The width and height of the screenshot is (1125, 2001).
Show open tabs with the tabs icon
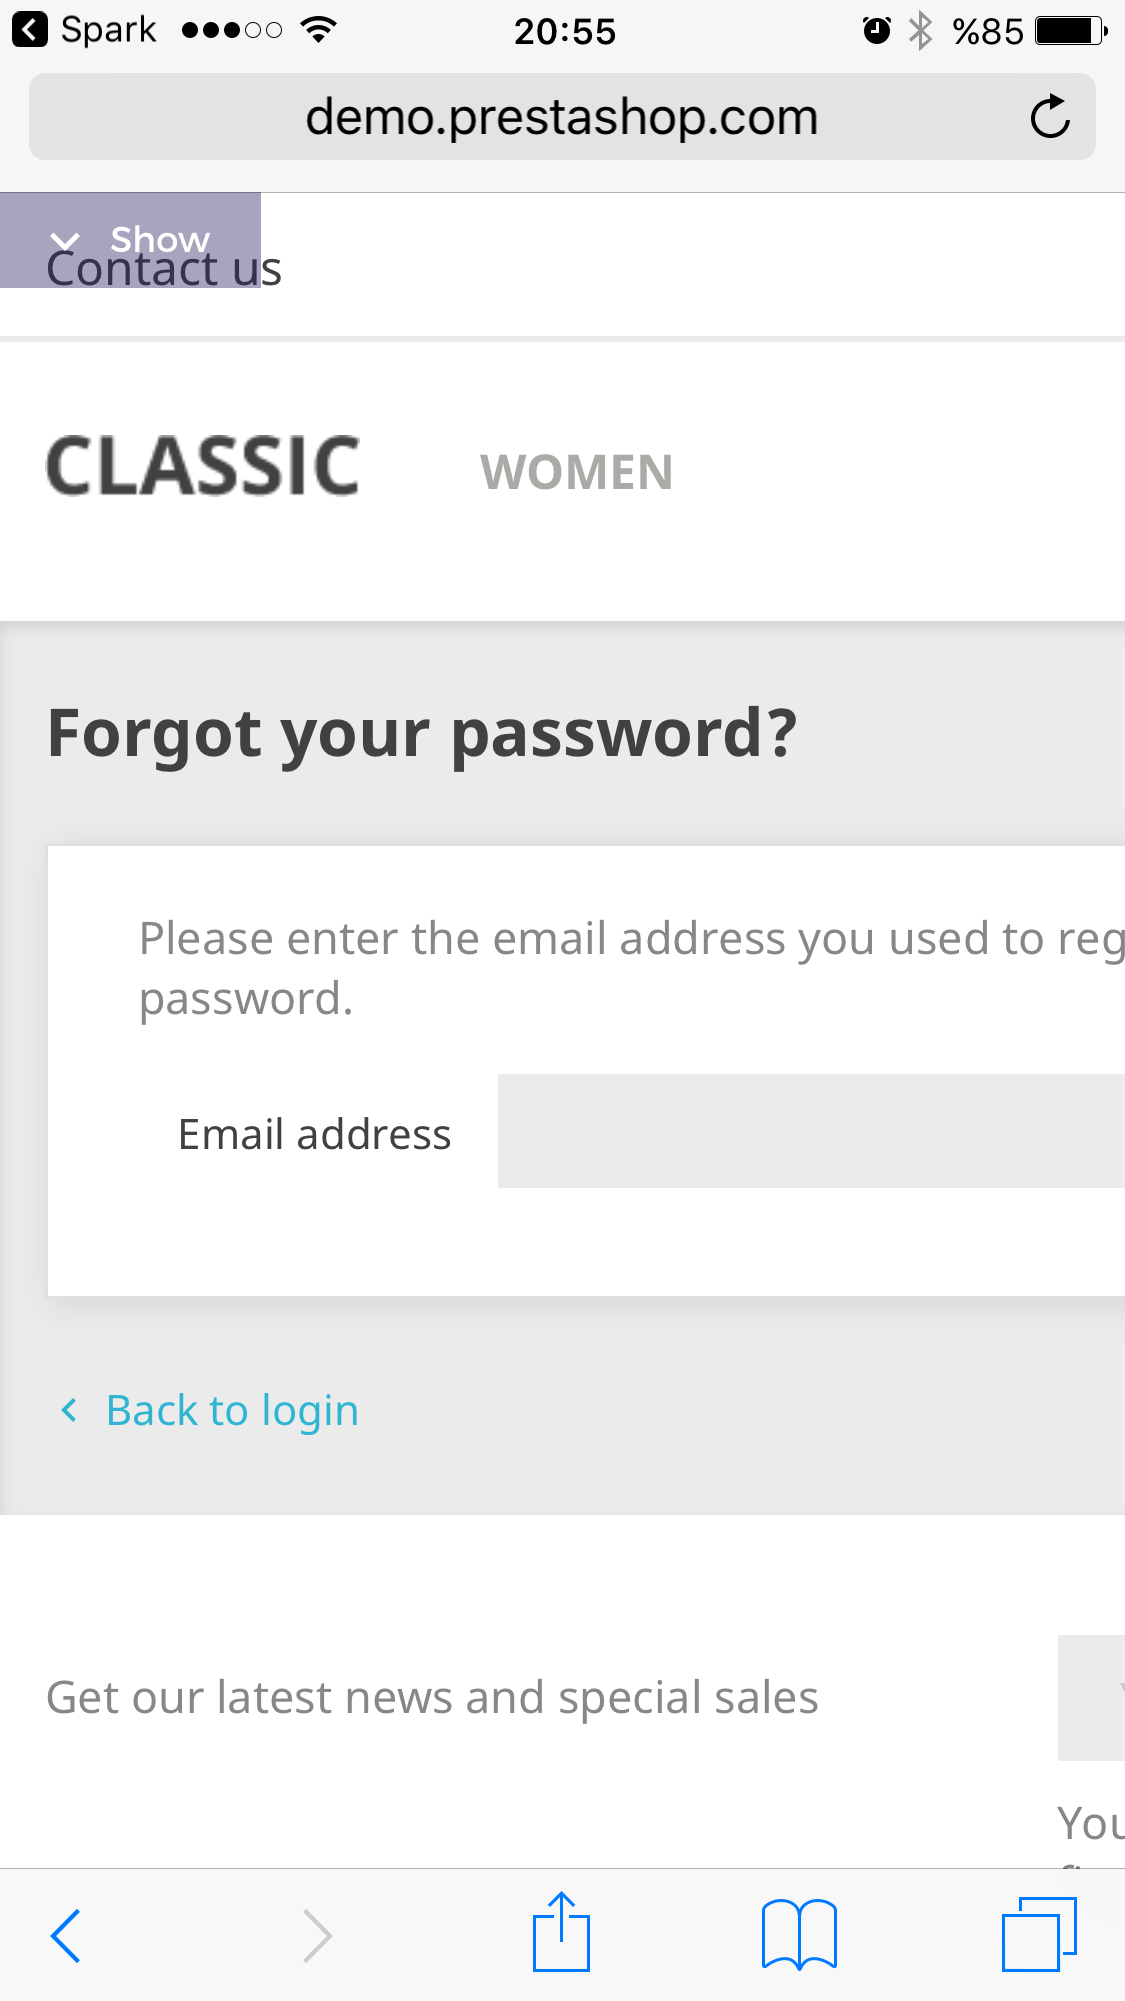click(1039, 1934)
